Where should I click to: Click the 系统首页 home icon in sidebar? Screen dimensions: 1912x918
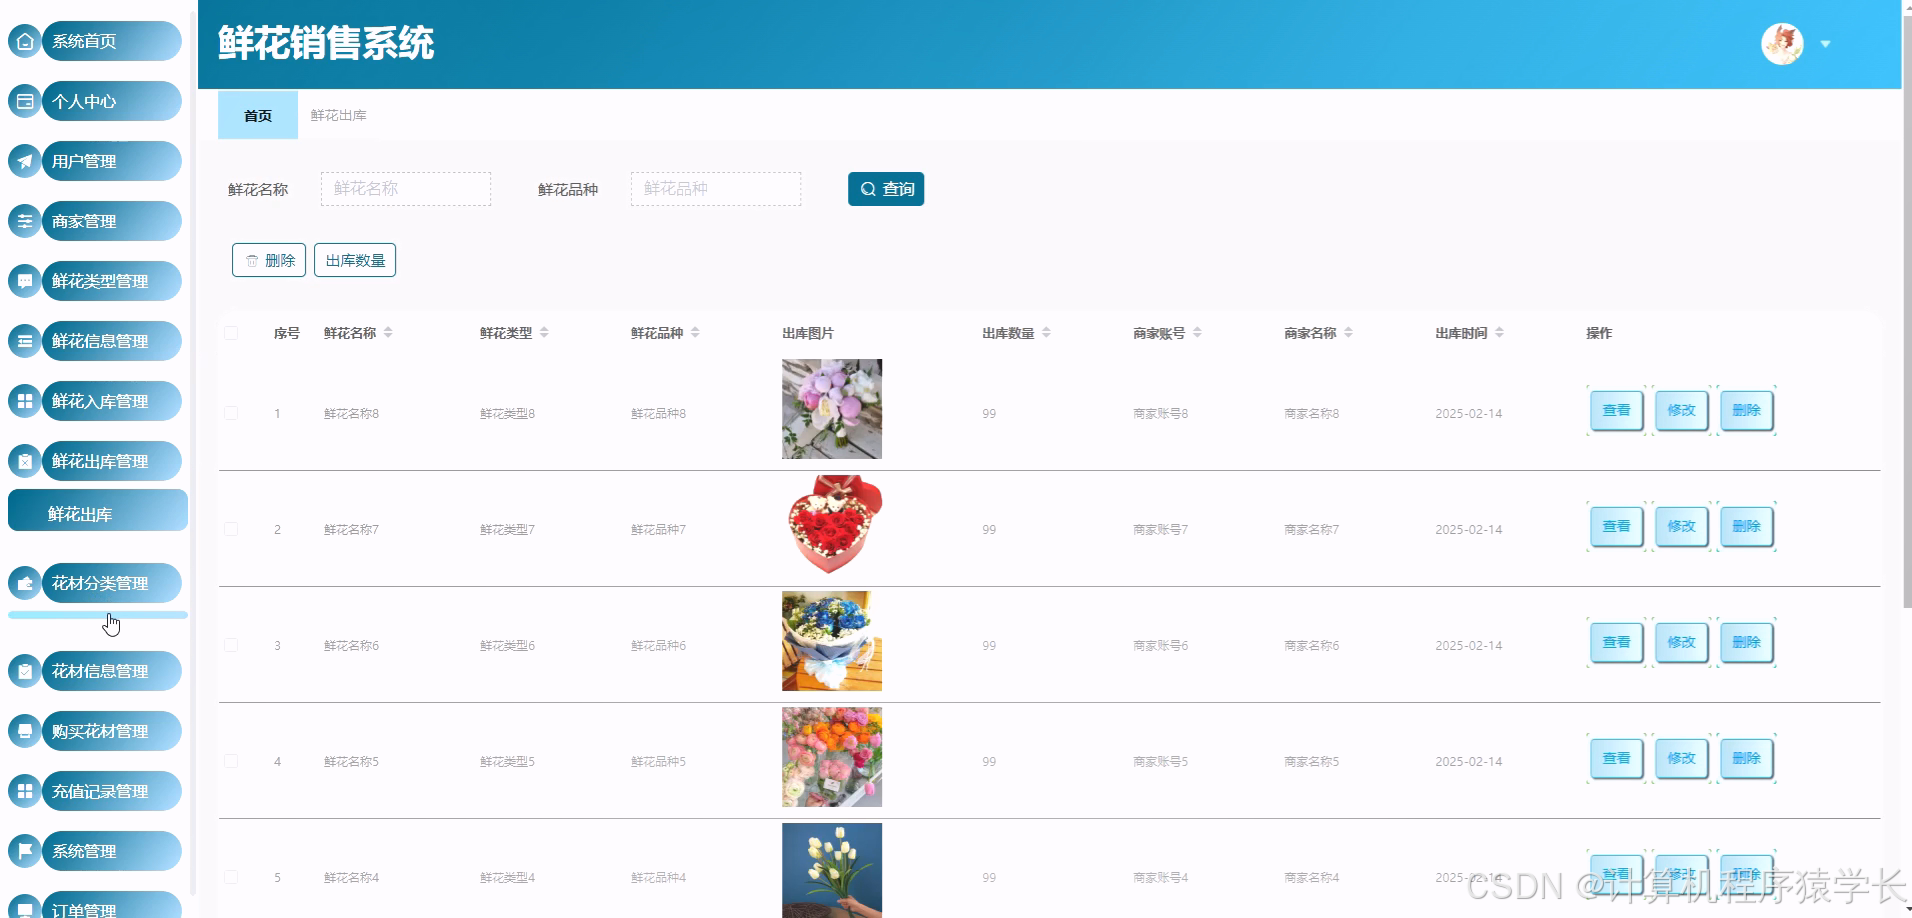coord(24,41)
